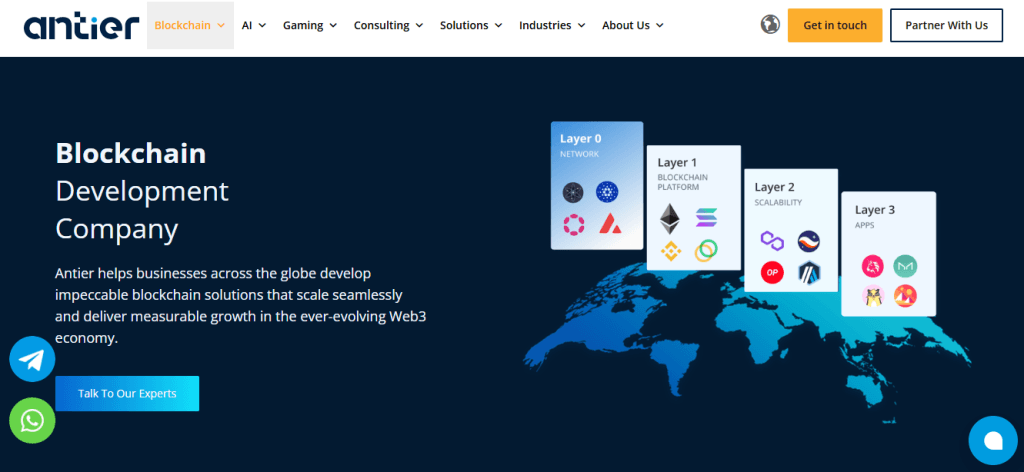The image size is (1024, 472).
Task: Click the Solana logo in Layer 1
Action: point(707,217)
